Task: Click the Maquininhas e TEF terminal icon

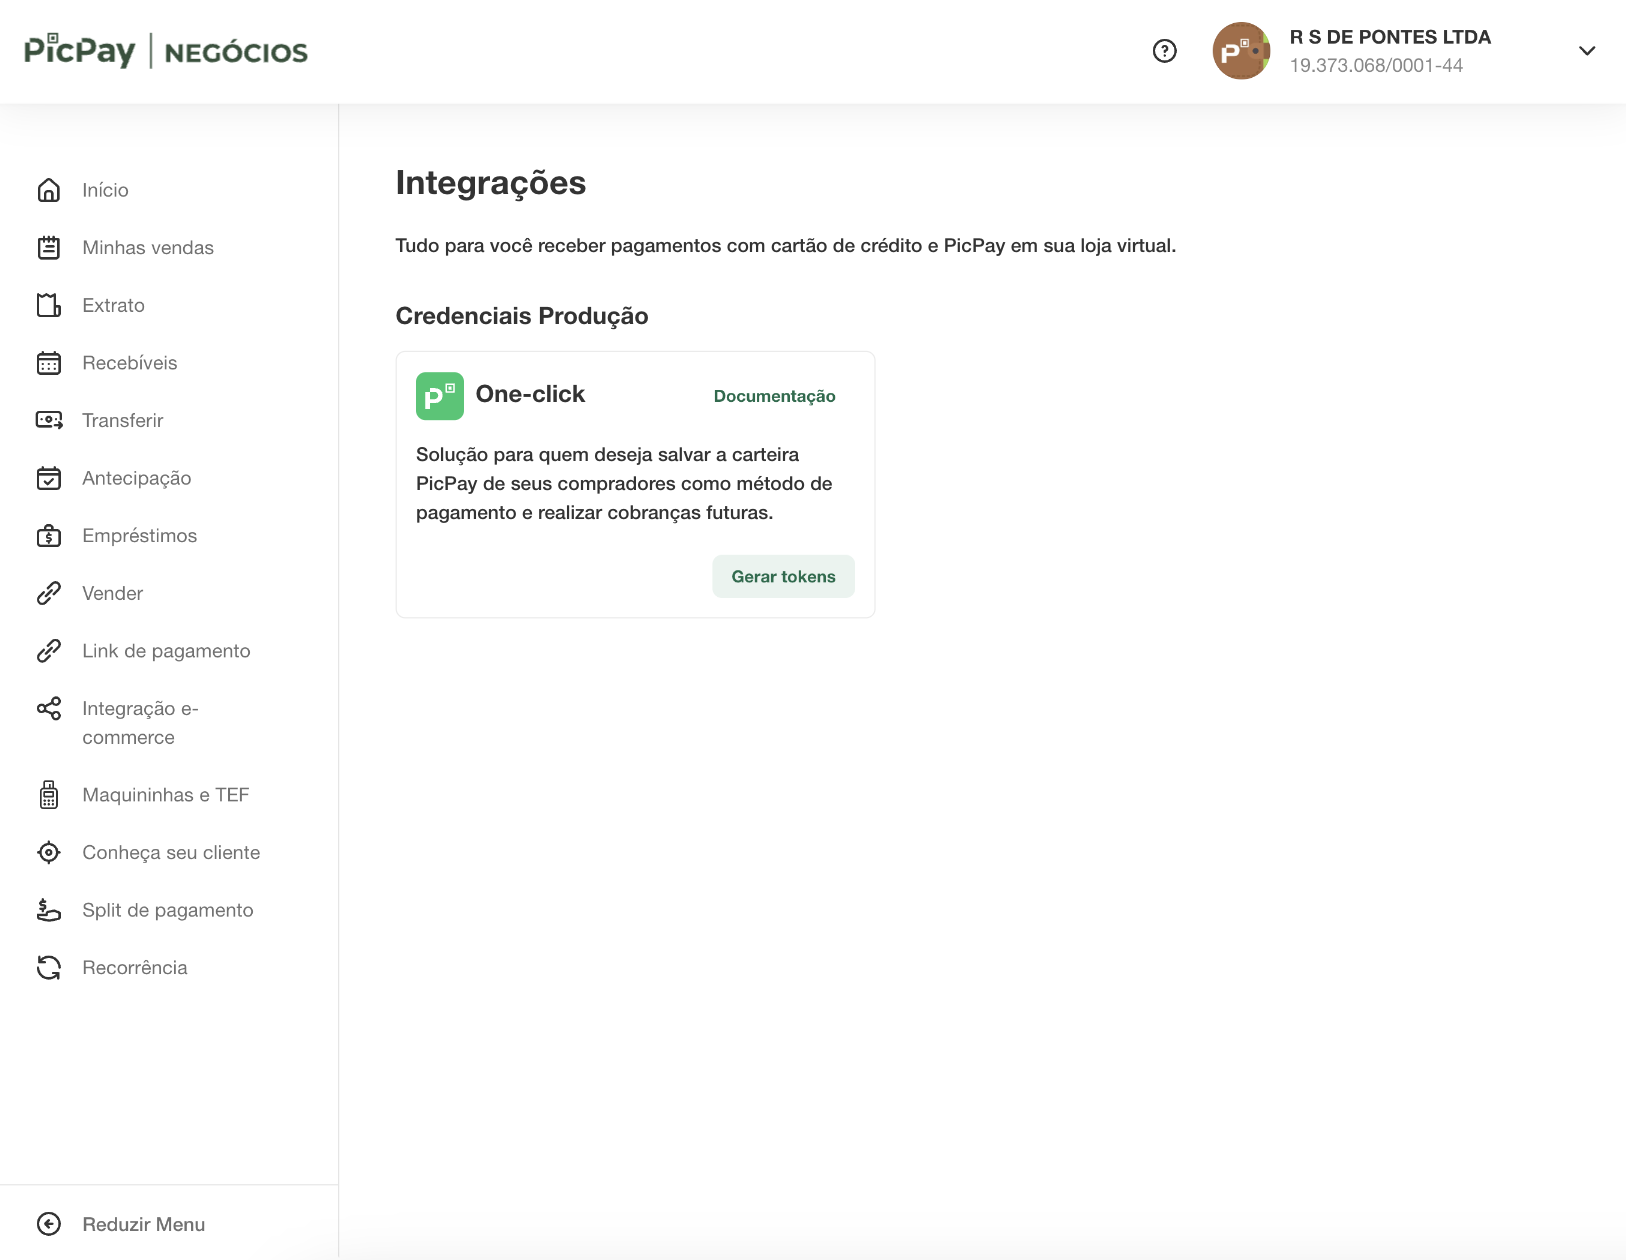Action: 49,795
